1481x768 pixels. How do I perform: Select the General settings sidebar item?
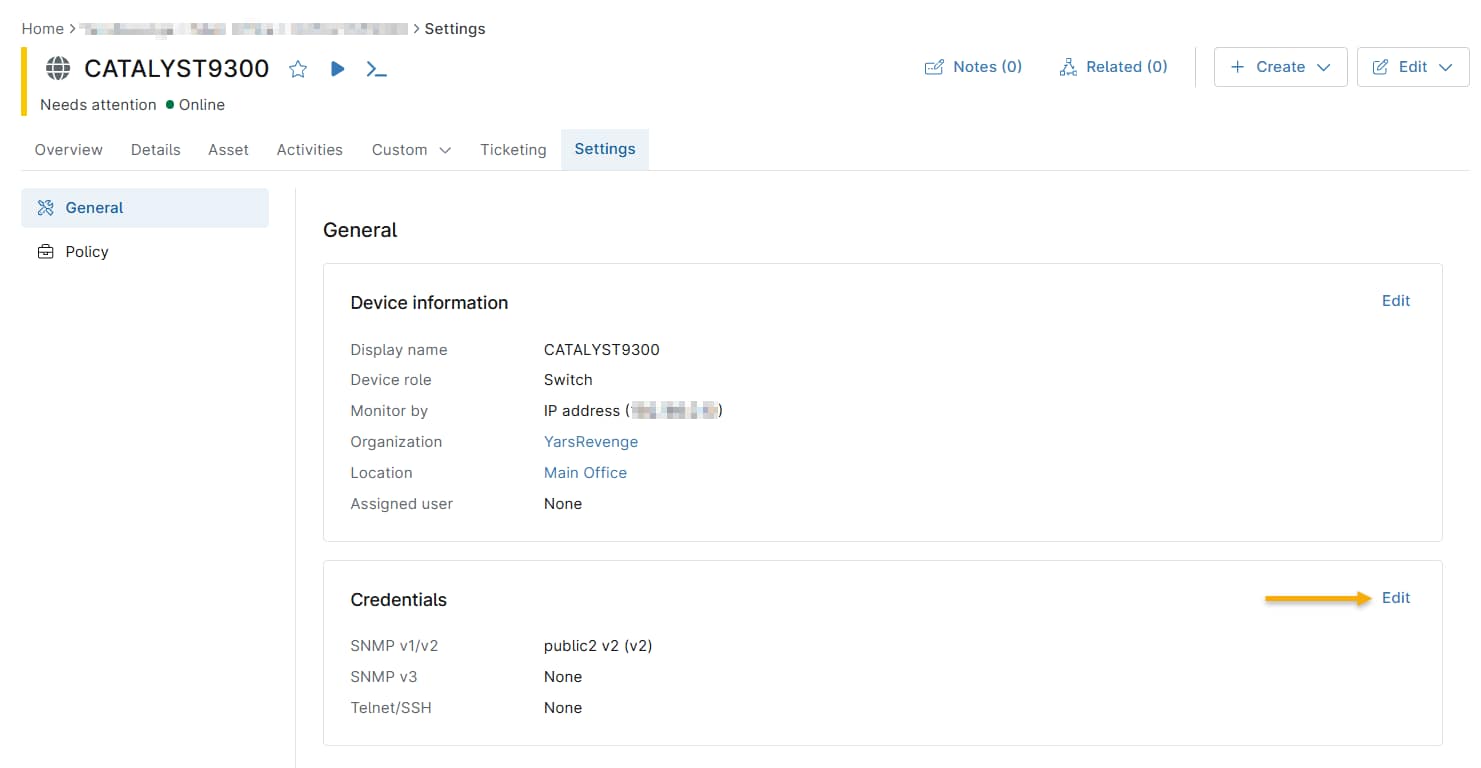[x=145, y=208]
